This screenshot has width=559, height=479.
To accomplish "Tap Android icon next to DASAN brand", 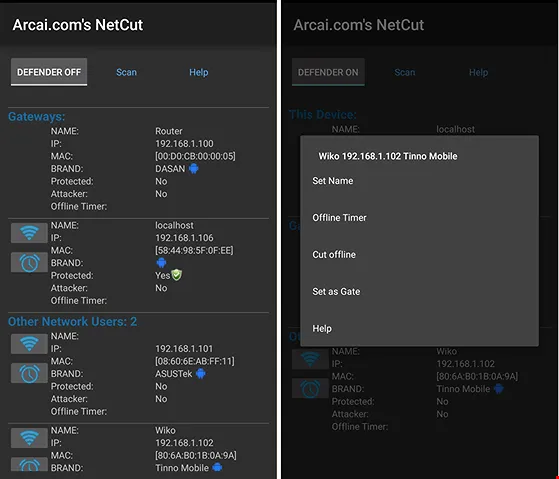I will pyautogui.click(x=194, y=169).
